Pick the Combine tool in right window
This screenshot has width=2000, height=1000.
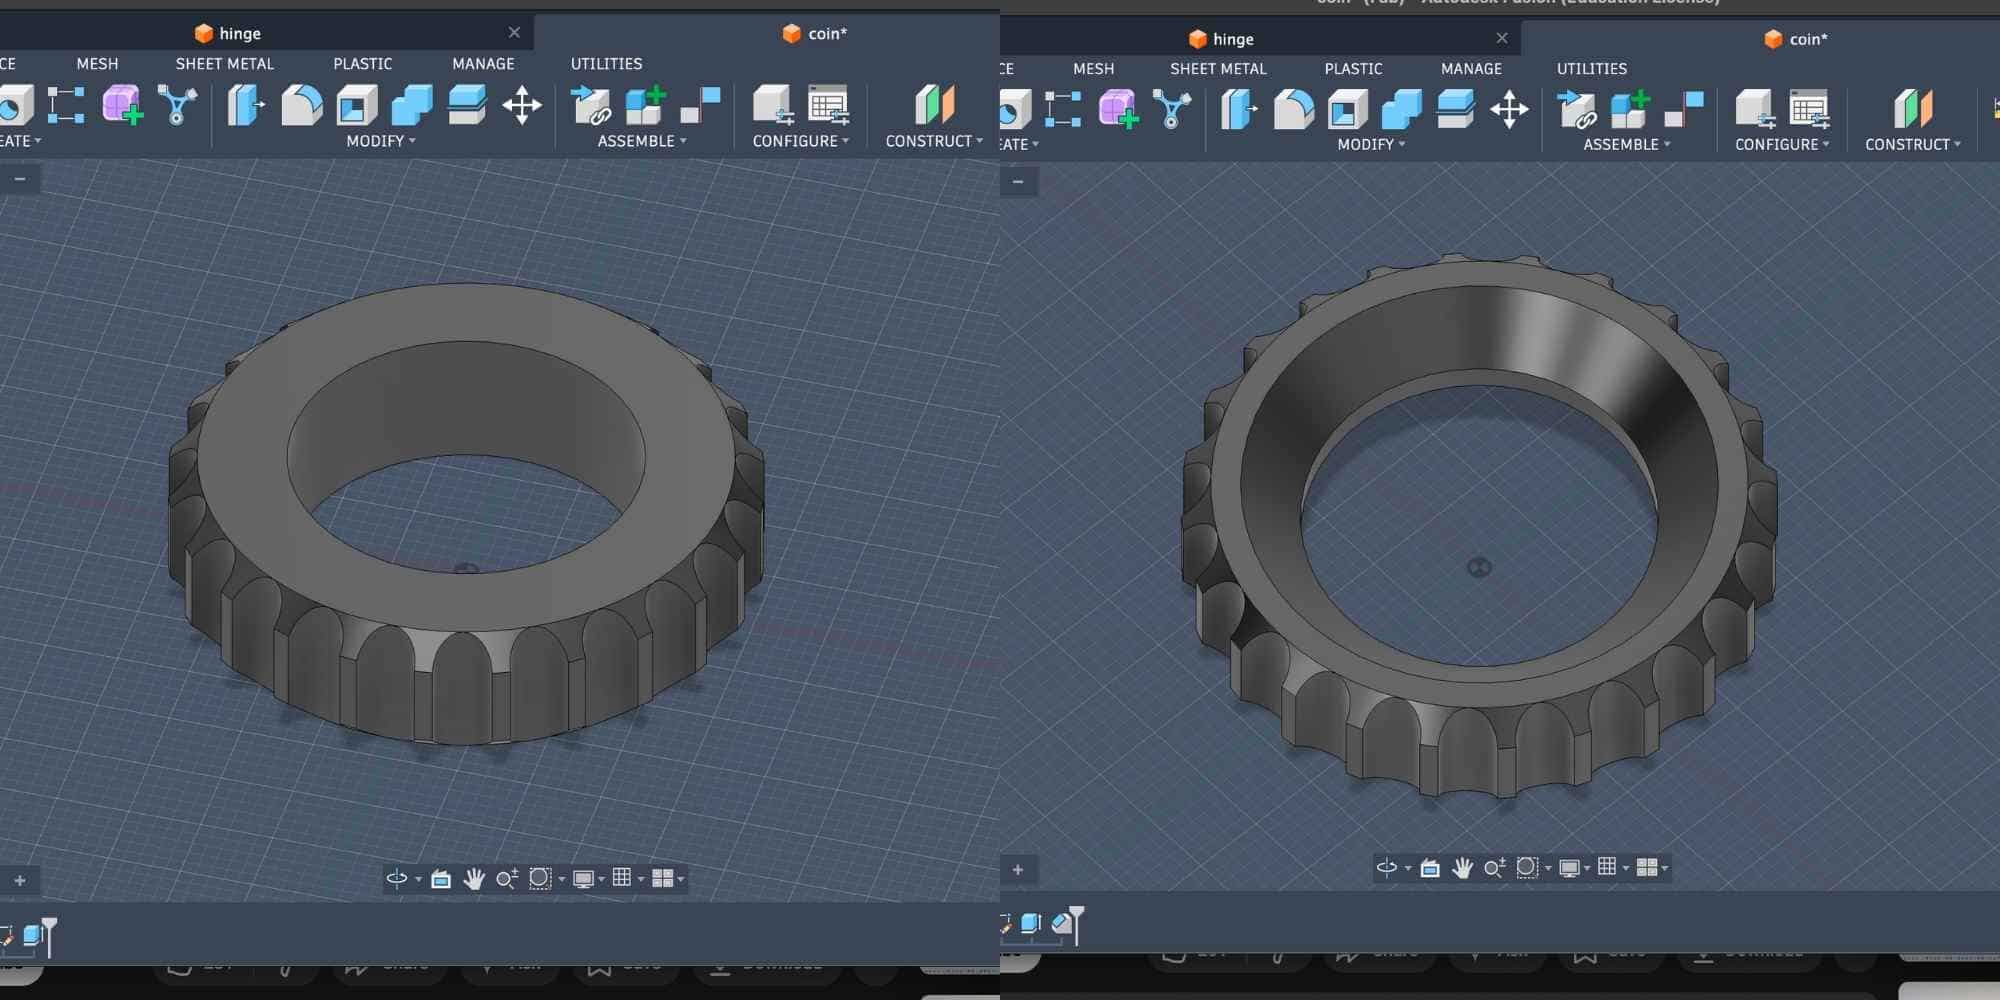coord(1402,109)
